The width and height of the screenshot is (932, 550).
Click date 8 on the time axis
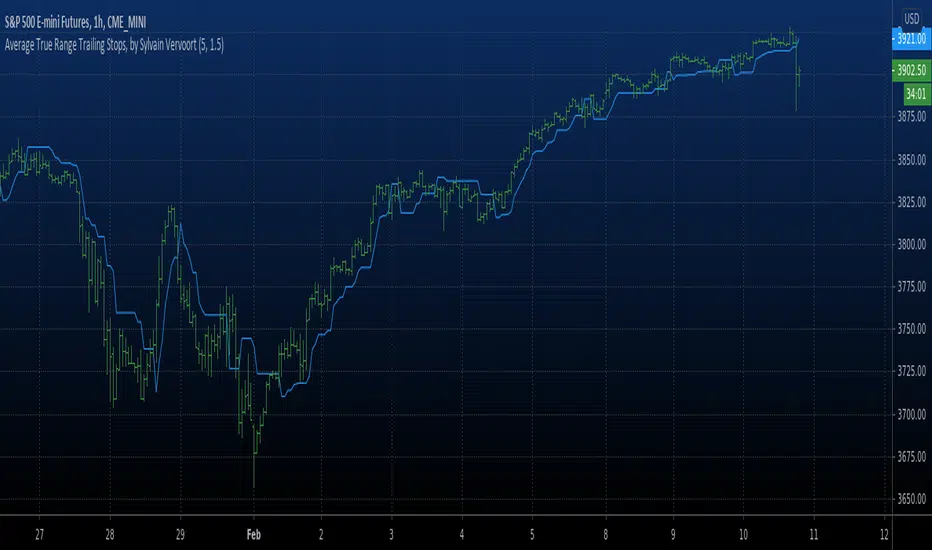(606, 535)
